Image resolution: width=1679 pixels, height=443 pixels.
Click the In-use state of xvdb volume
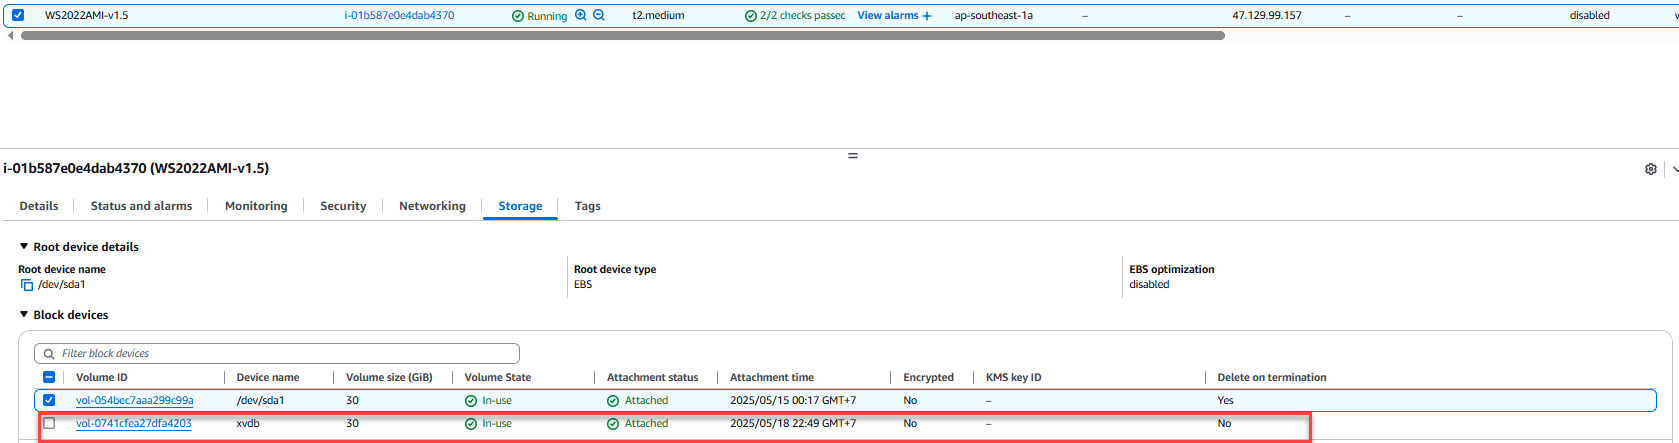coord(488,423)
